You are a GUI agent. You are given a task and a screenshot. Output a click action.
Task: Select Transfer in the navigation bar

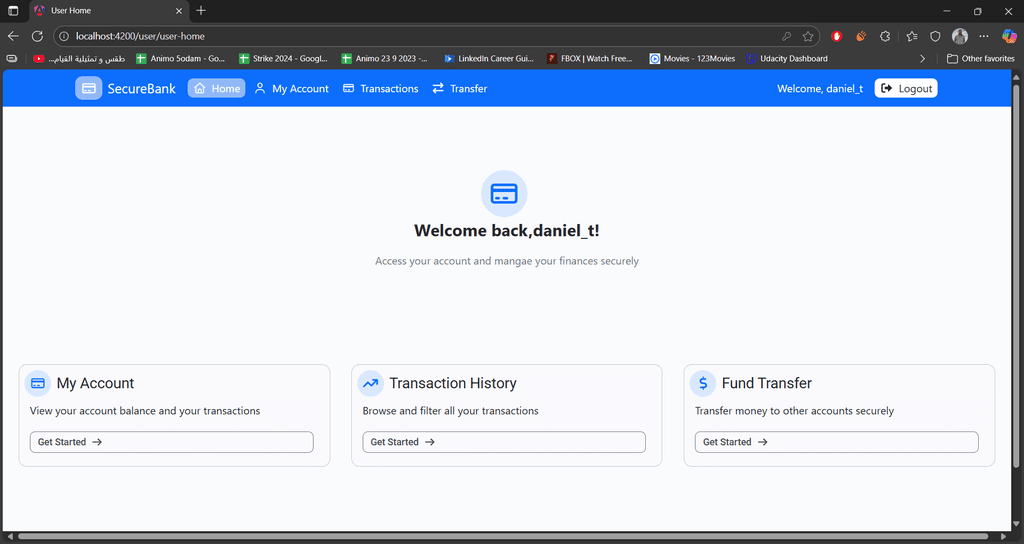[460, 88]
